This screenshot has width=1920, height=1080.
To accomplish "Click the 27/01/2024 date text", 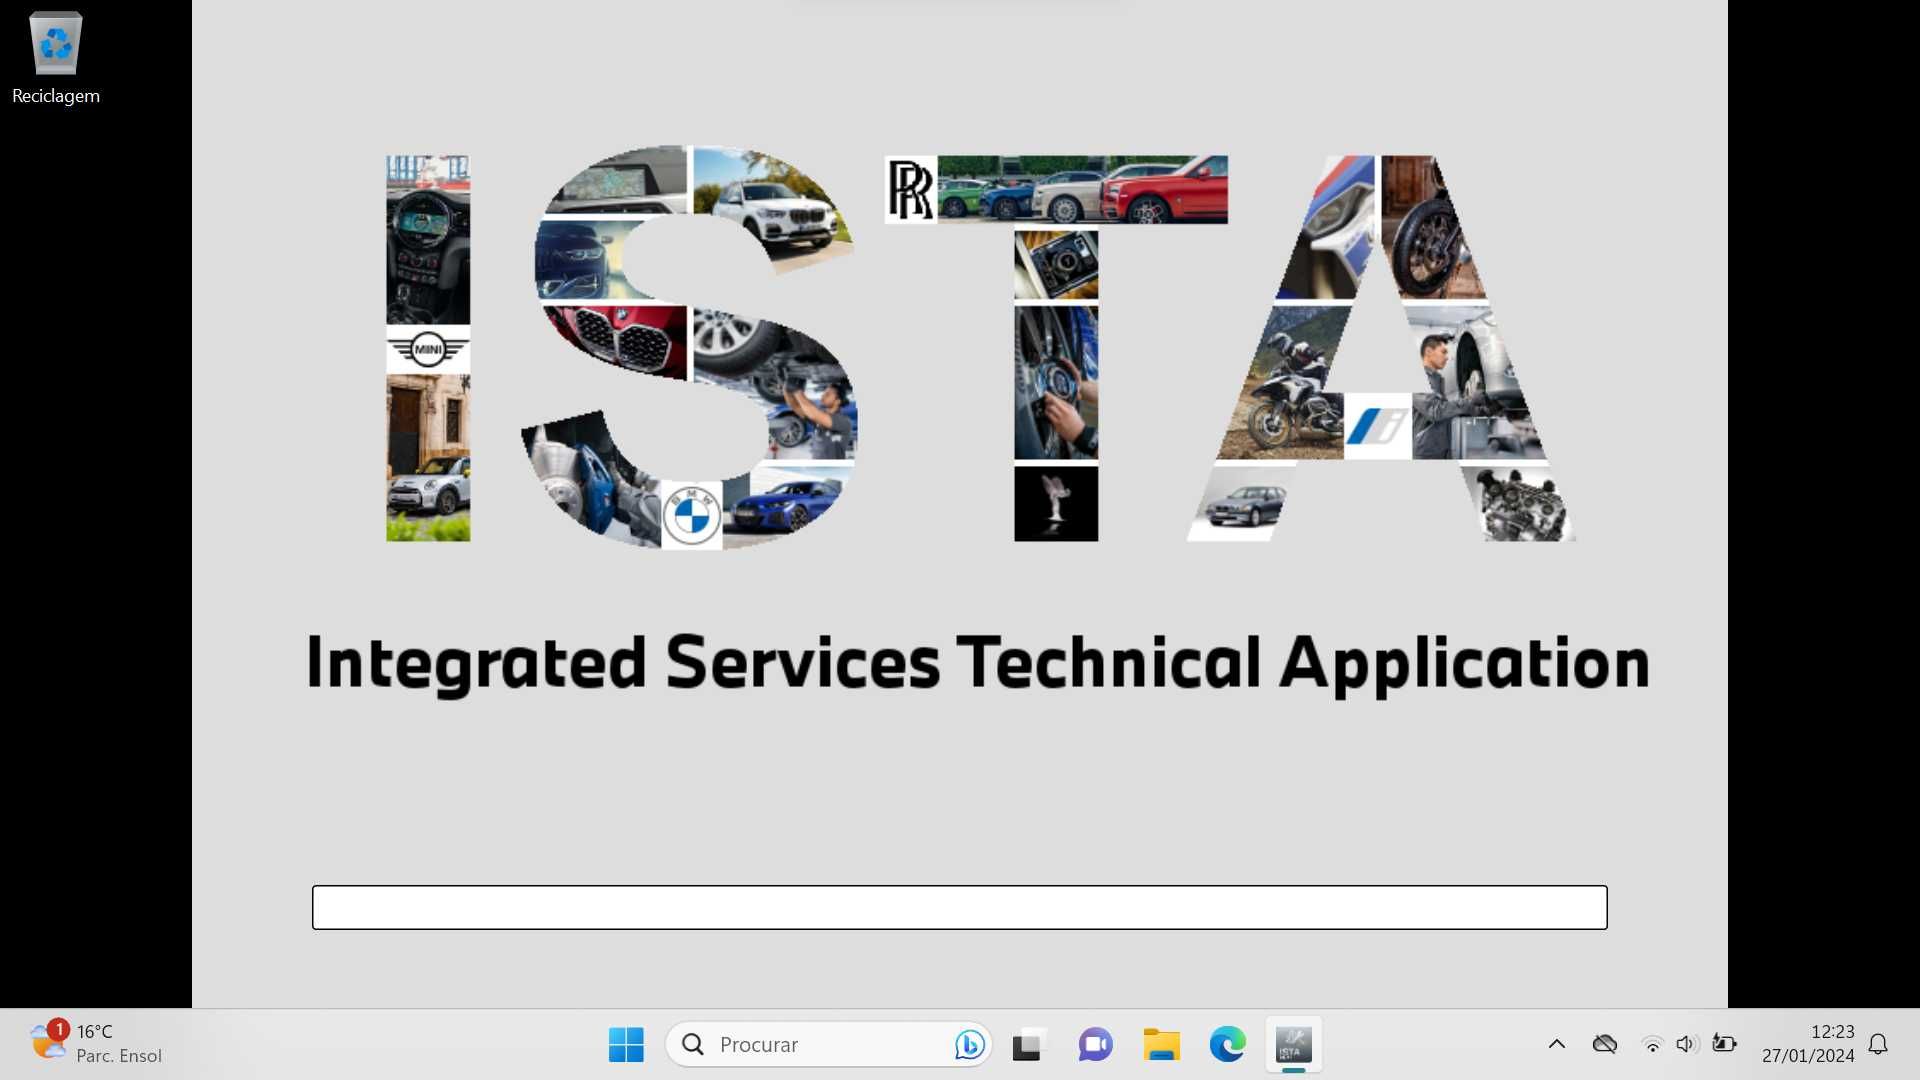I will pos(1808,1056).
